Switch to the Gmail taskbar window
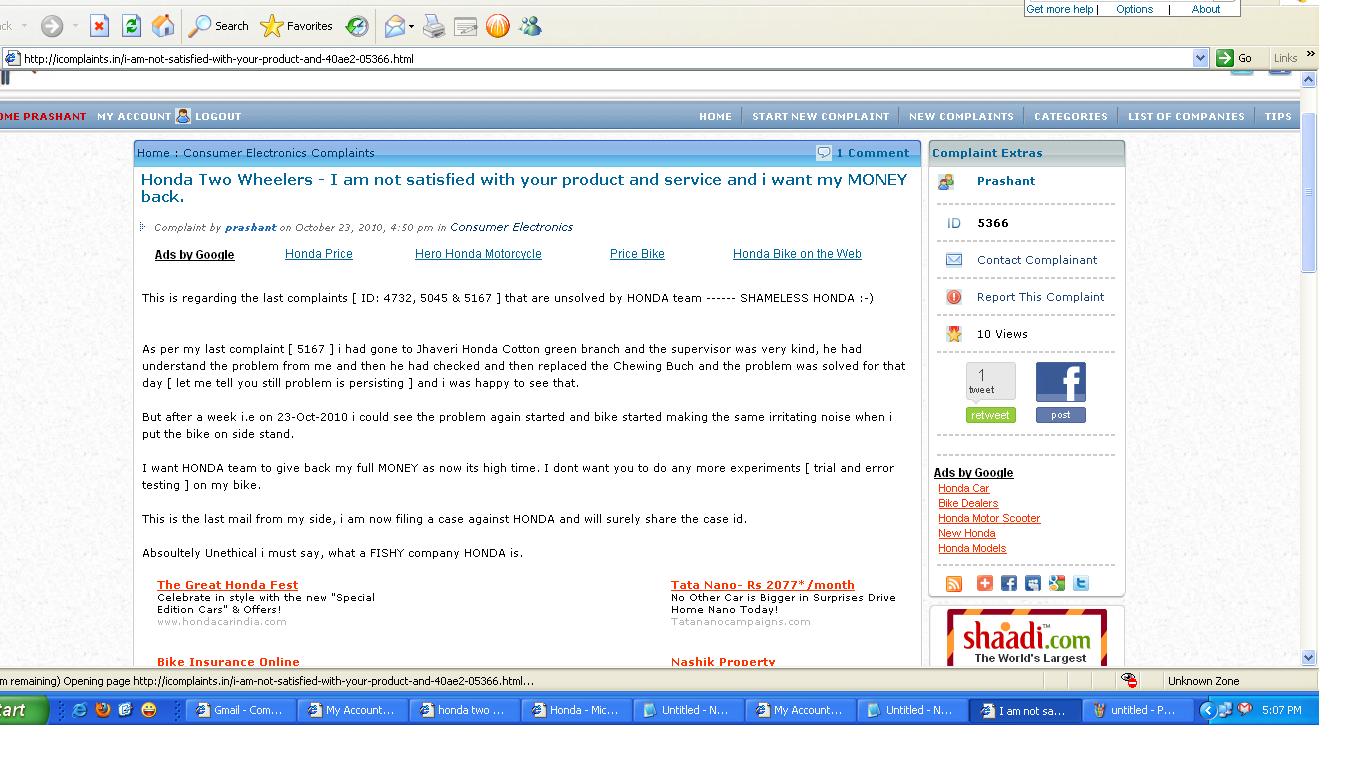This screenshot has width=1366, height=768. pos(241,710)
